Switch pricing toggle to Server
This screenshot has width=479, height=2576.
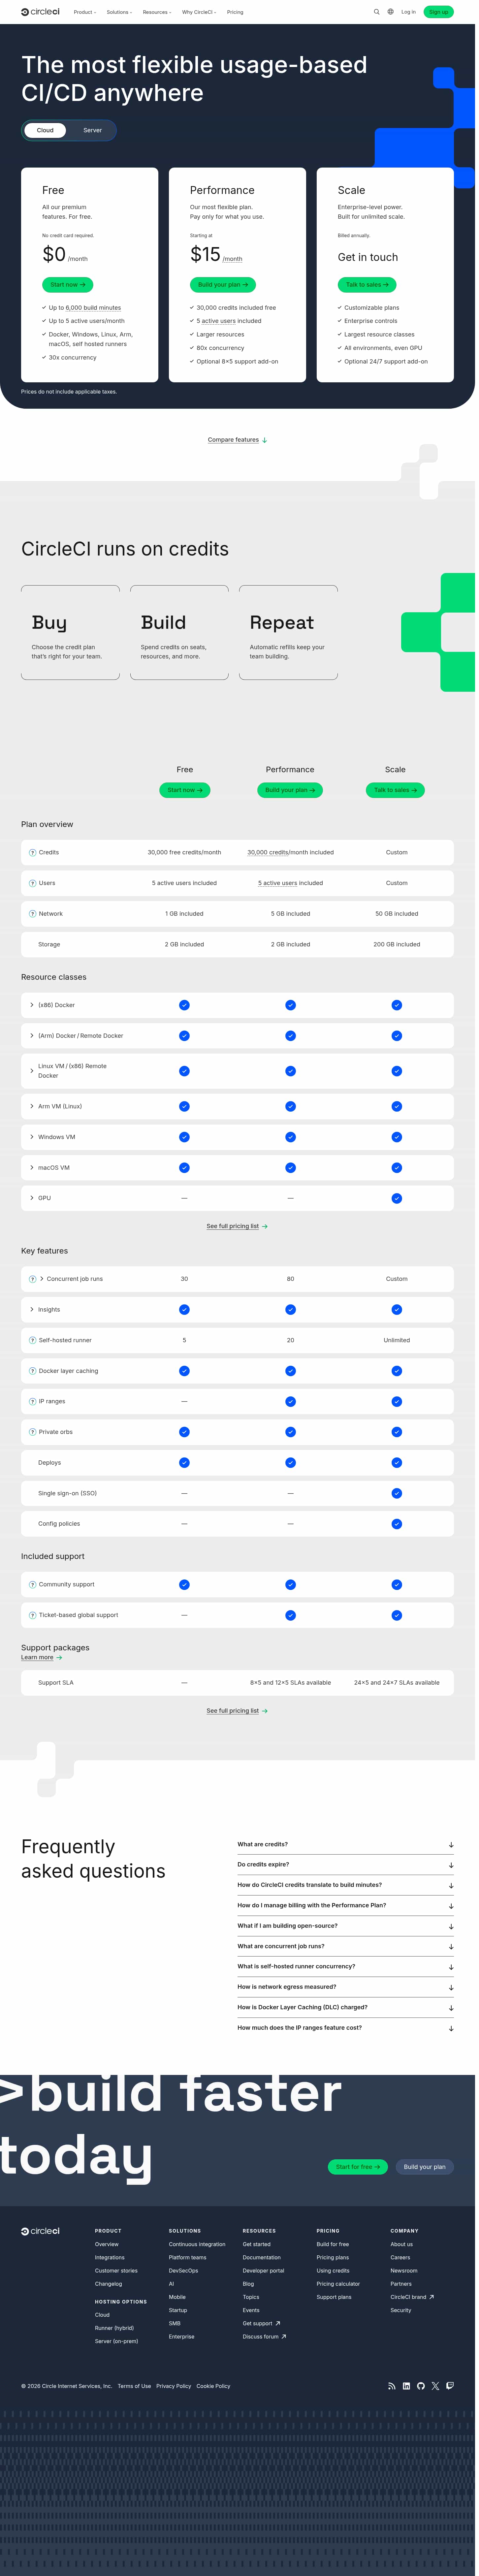[x=92, y=130]
